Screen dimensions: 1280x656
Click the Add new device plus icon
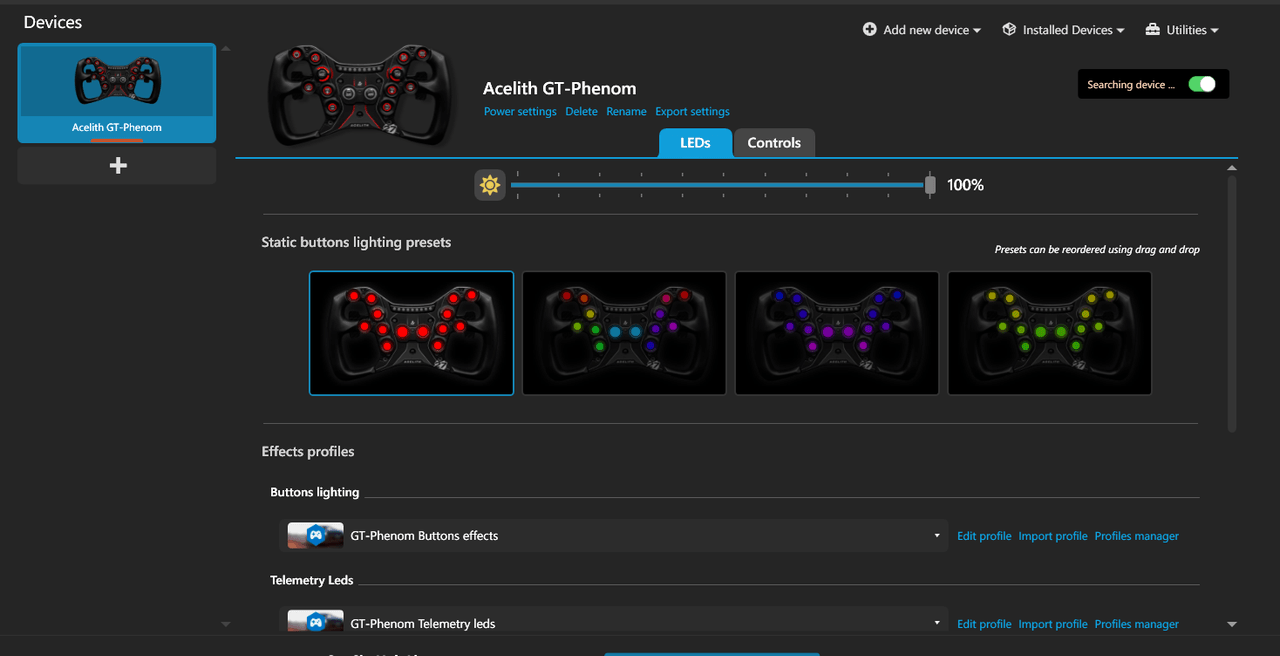[x=870, y=30]
